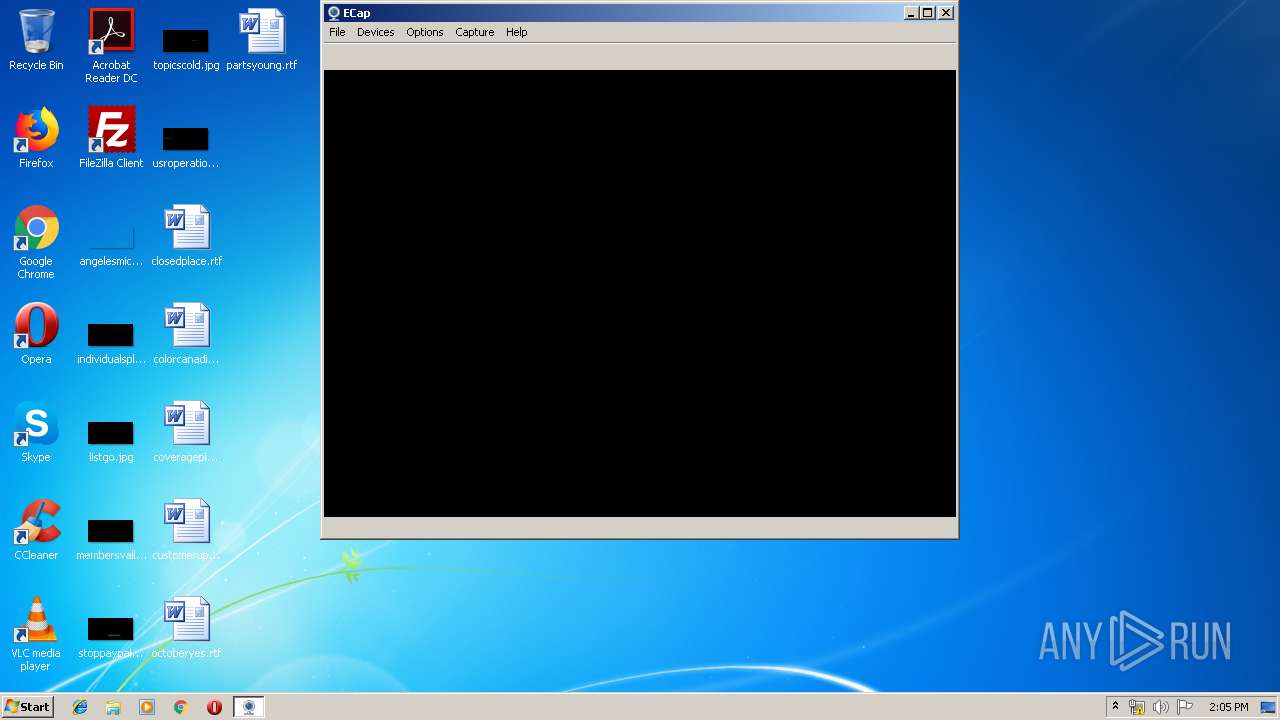
Task: Click the black video preview area in ECap
Action: pos(640,293)
